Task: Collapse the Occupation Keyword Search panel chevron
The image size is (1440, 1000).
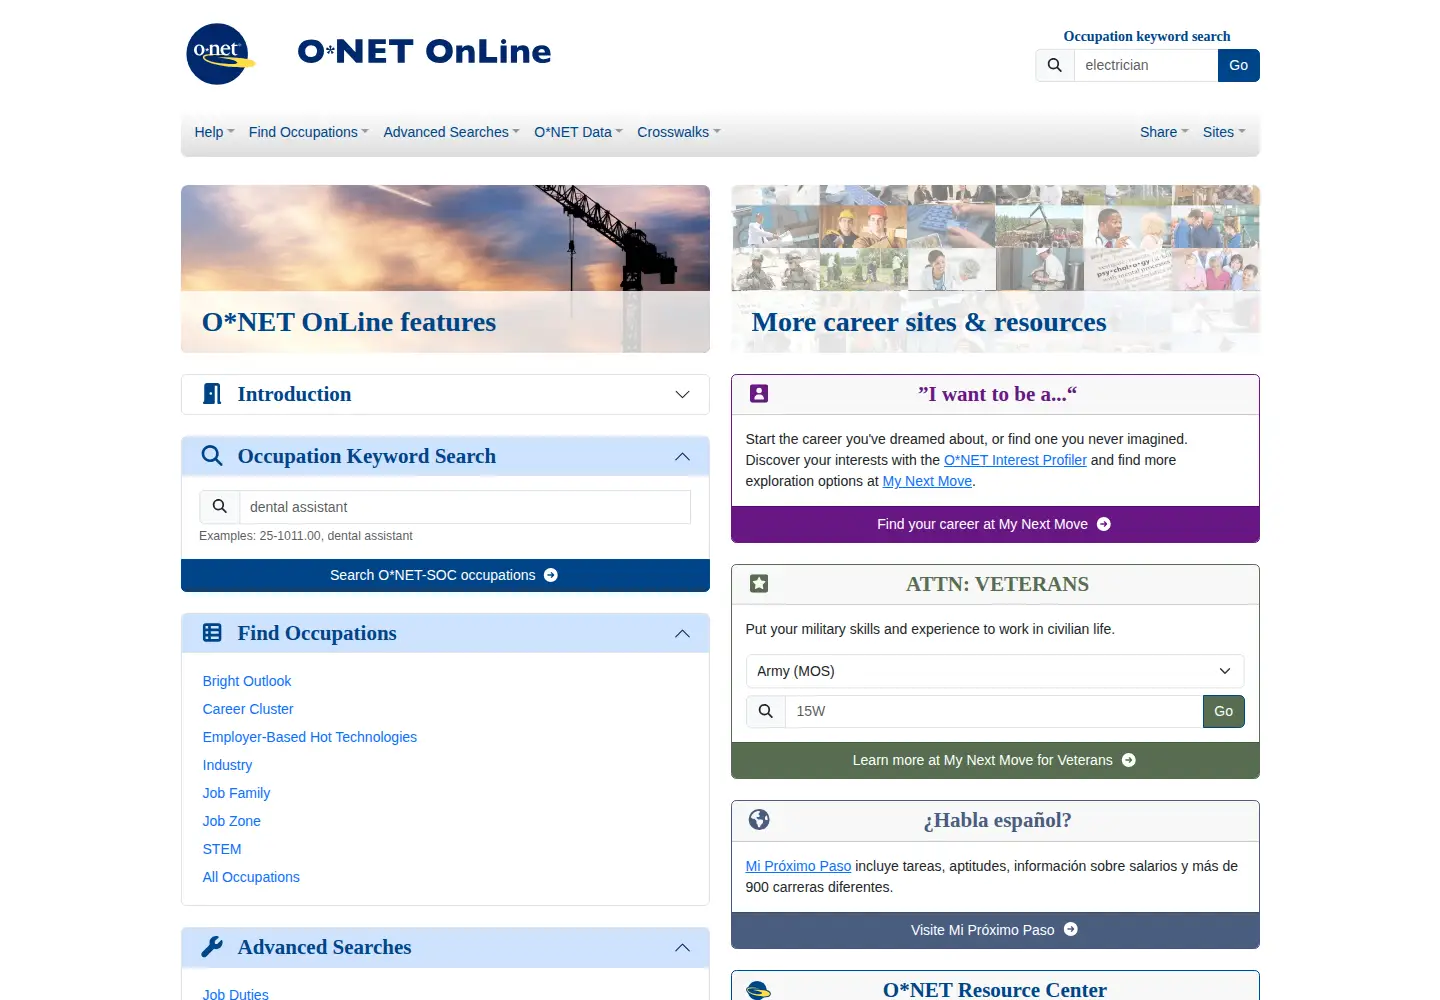Action: [683, 456]
